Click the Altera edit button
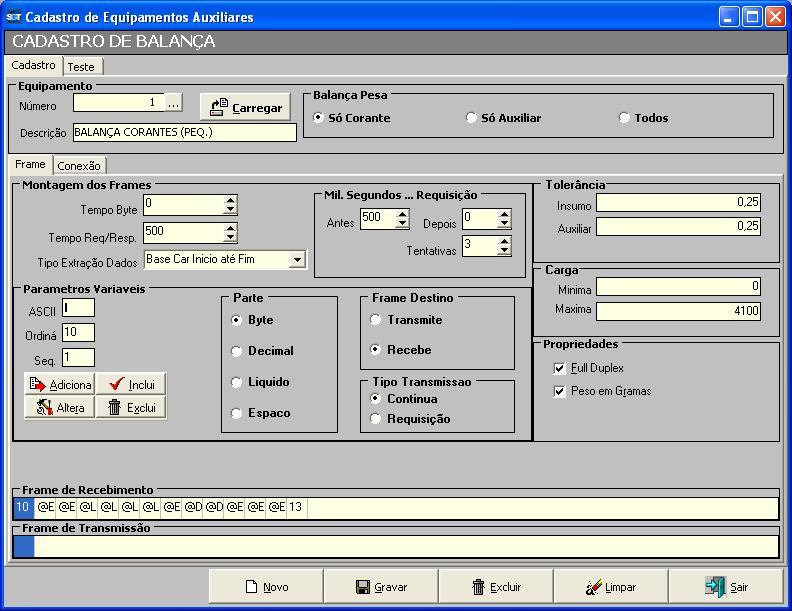Image resolution: width=792 pixels, height=611 pixels. point(60,407)
